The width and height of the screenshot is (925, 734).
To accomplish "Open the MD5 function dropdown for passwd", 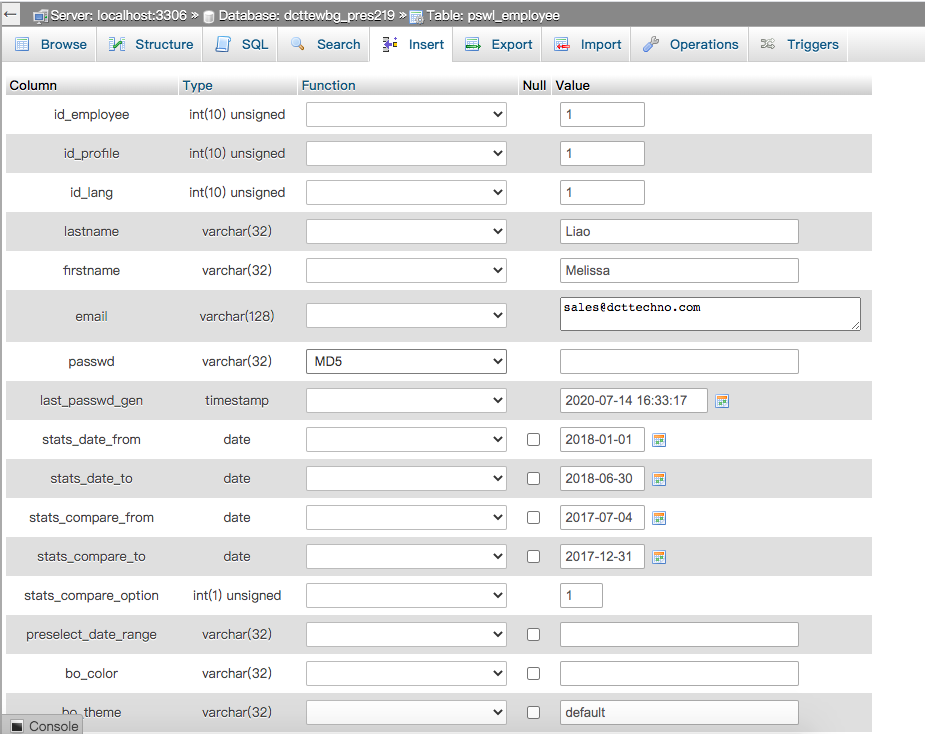I will tap(406, 361).
